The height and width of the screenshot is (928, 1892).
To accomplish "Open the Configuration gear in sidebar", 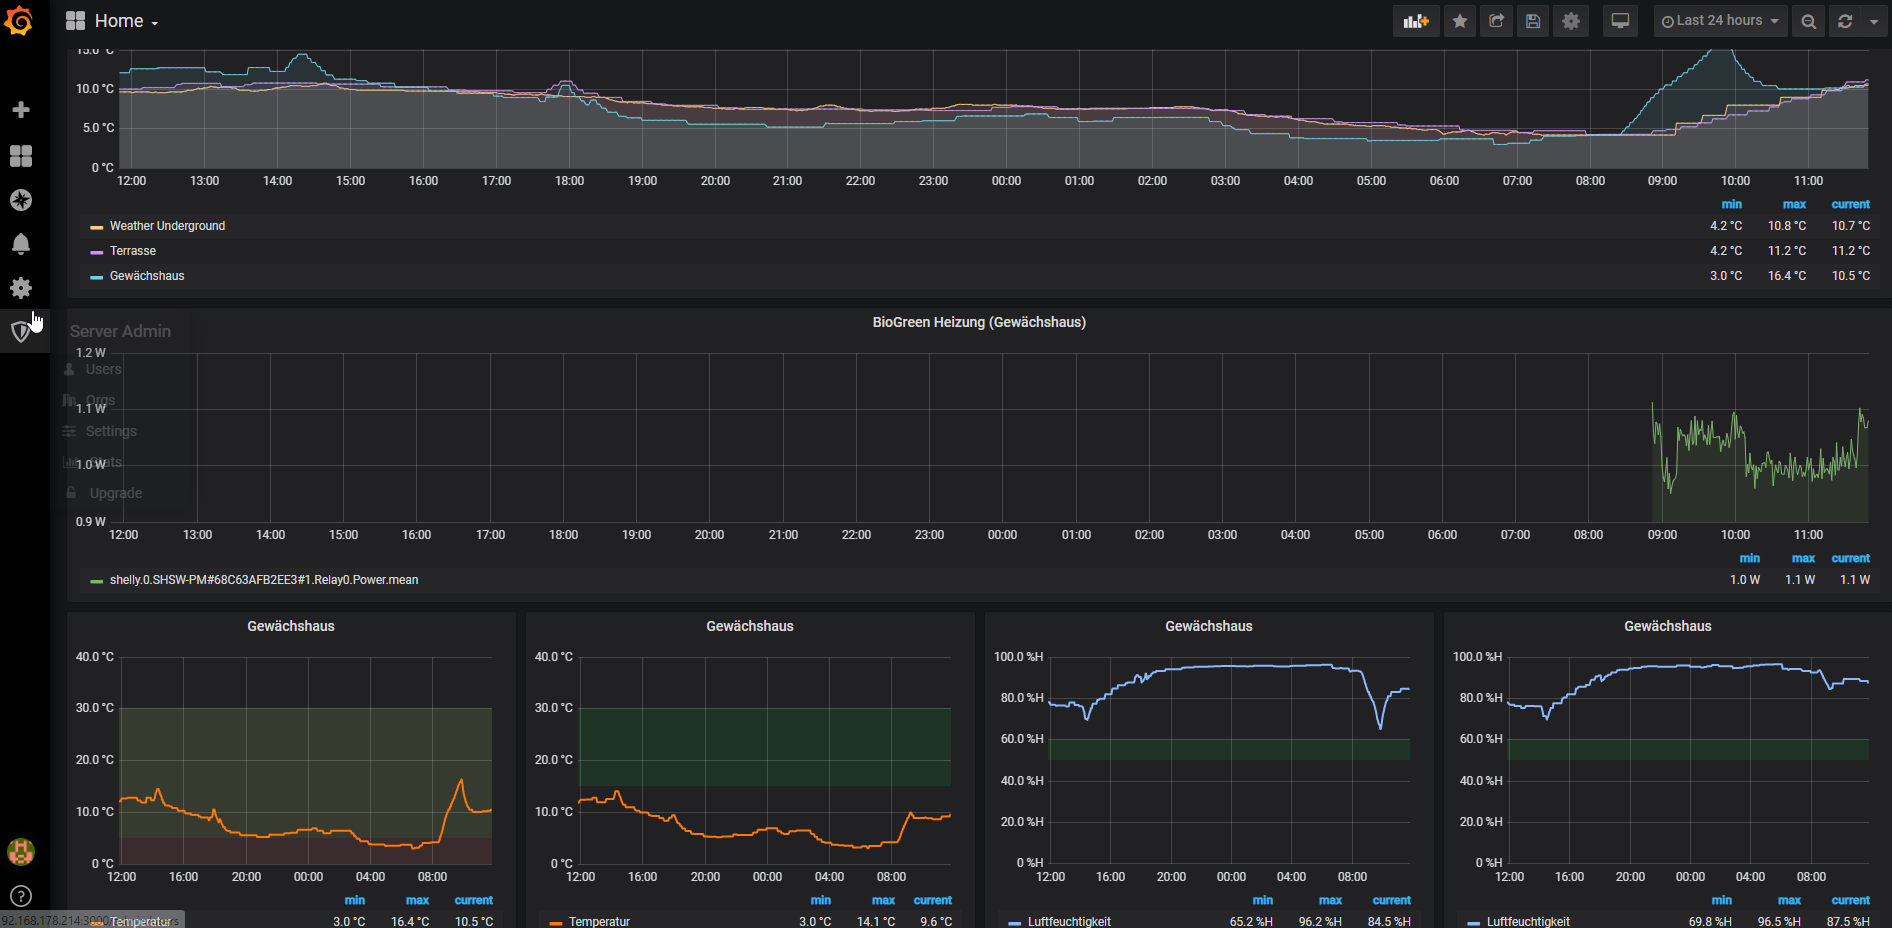I will coord(20,288).
